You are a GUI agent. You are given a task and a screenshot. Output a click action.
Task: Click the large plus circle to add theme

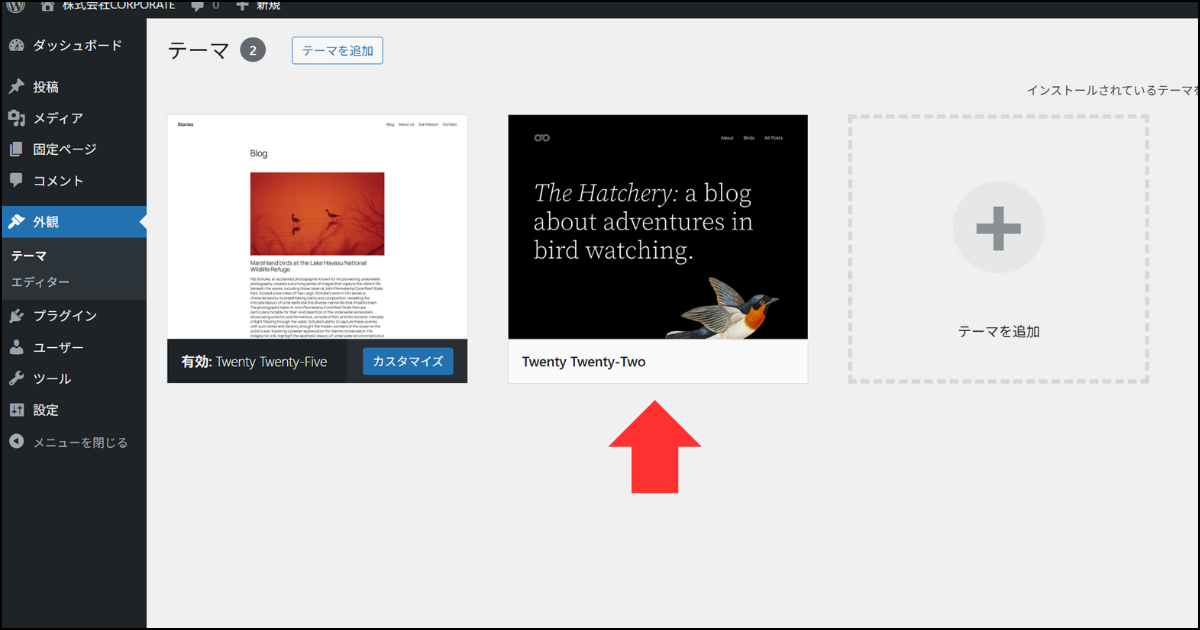(x=998, y=228)
